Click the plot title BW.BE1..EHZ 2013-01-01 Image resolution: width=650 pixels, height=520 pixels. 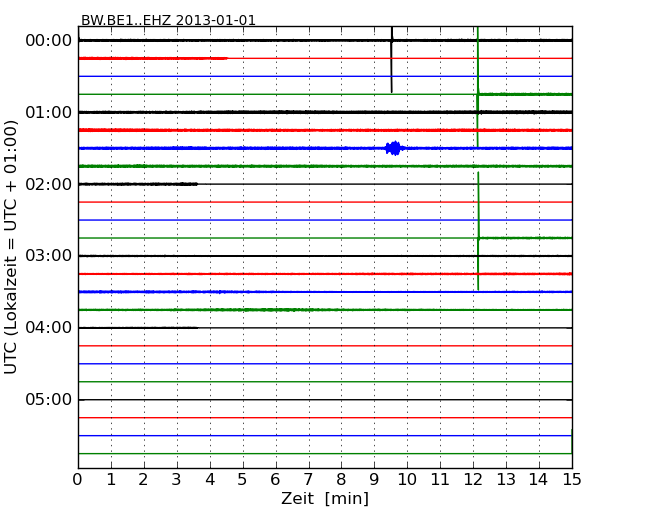168,20
